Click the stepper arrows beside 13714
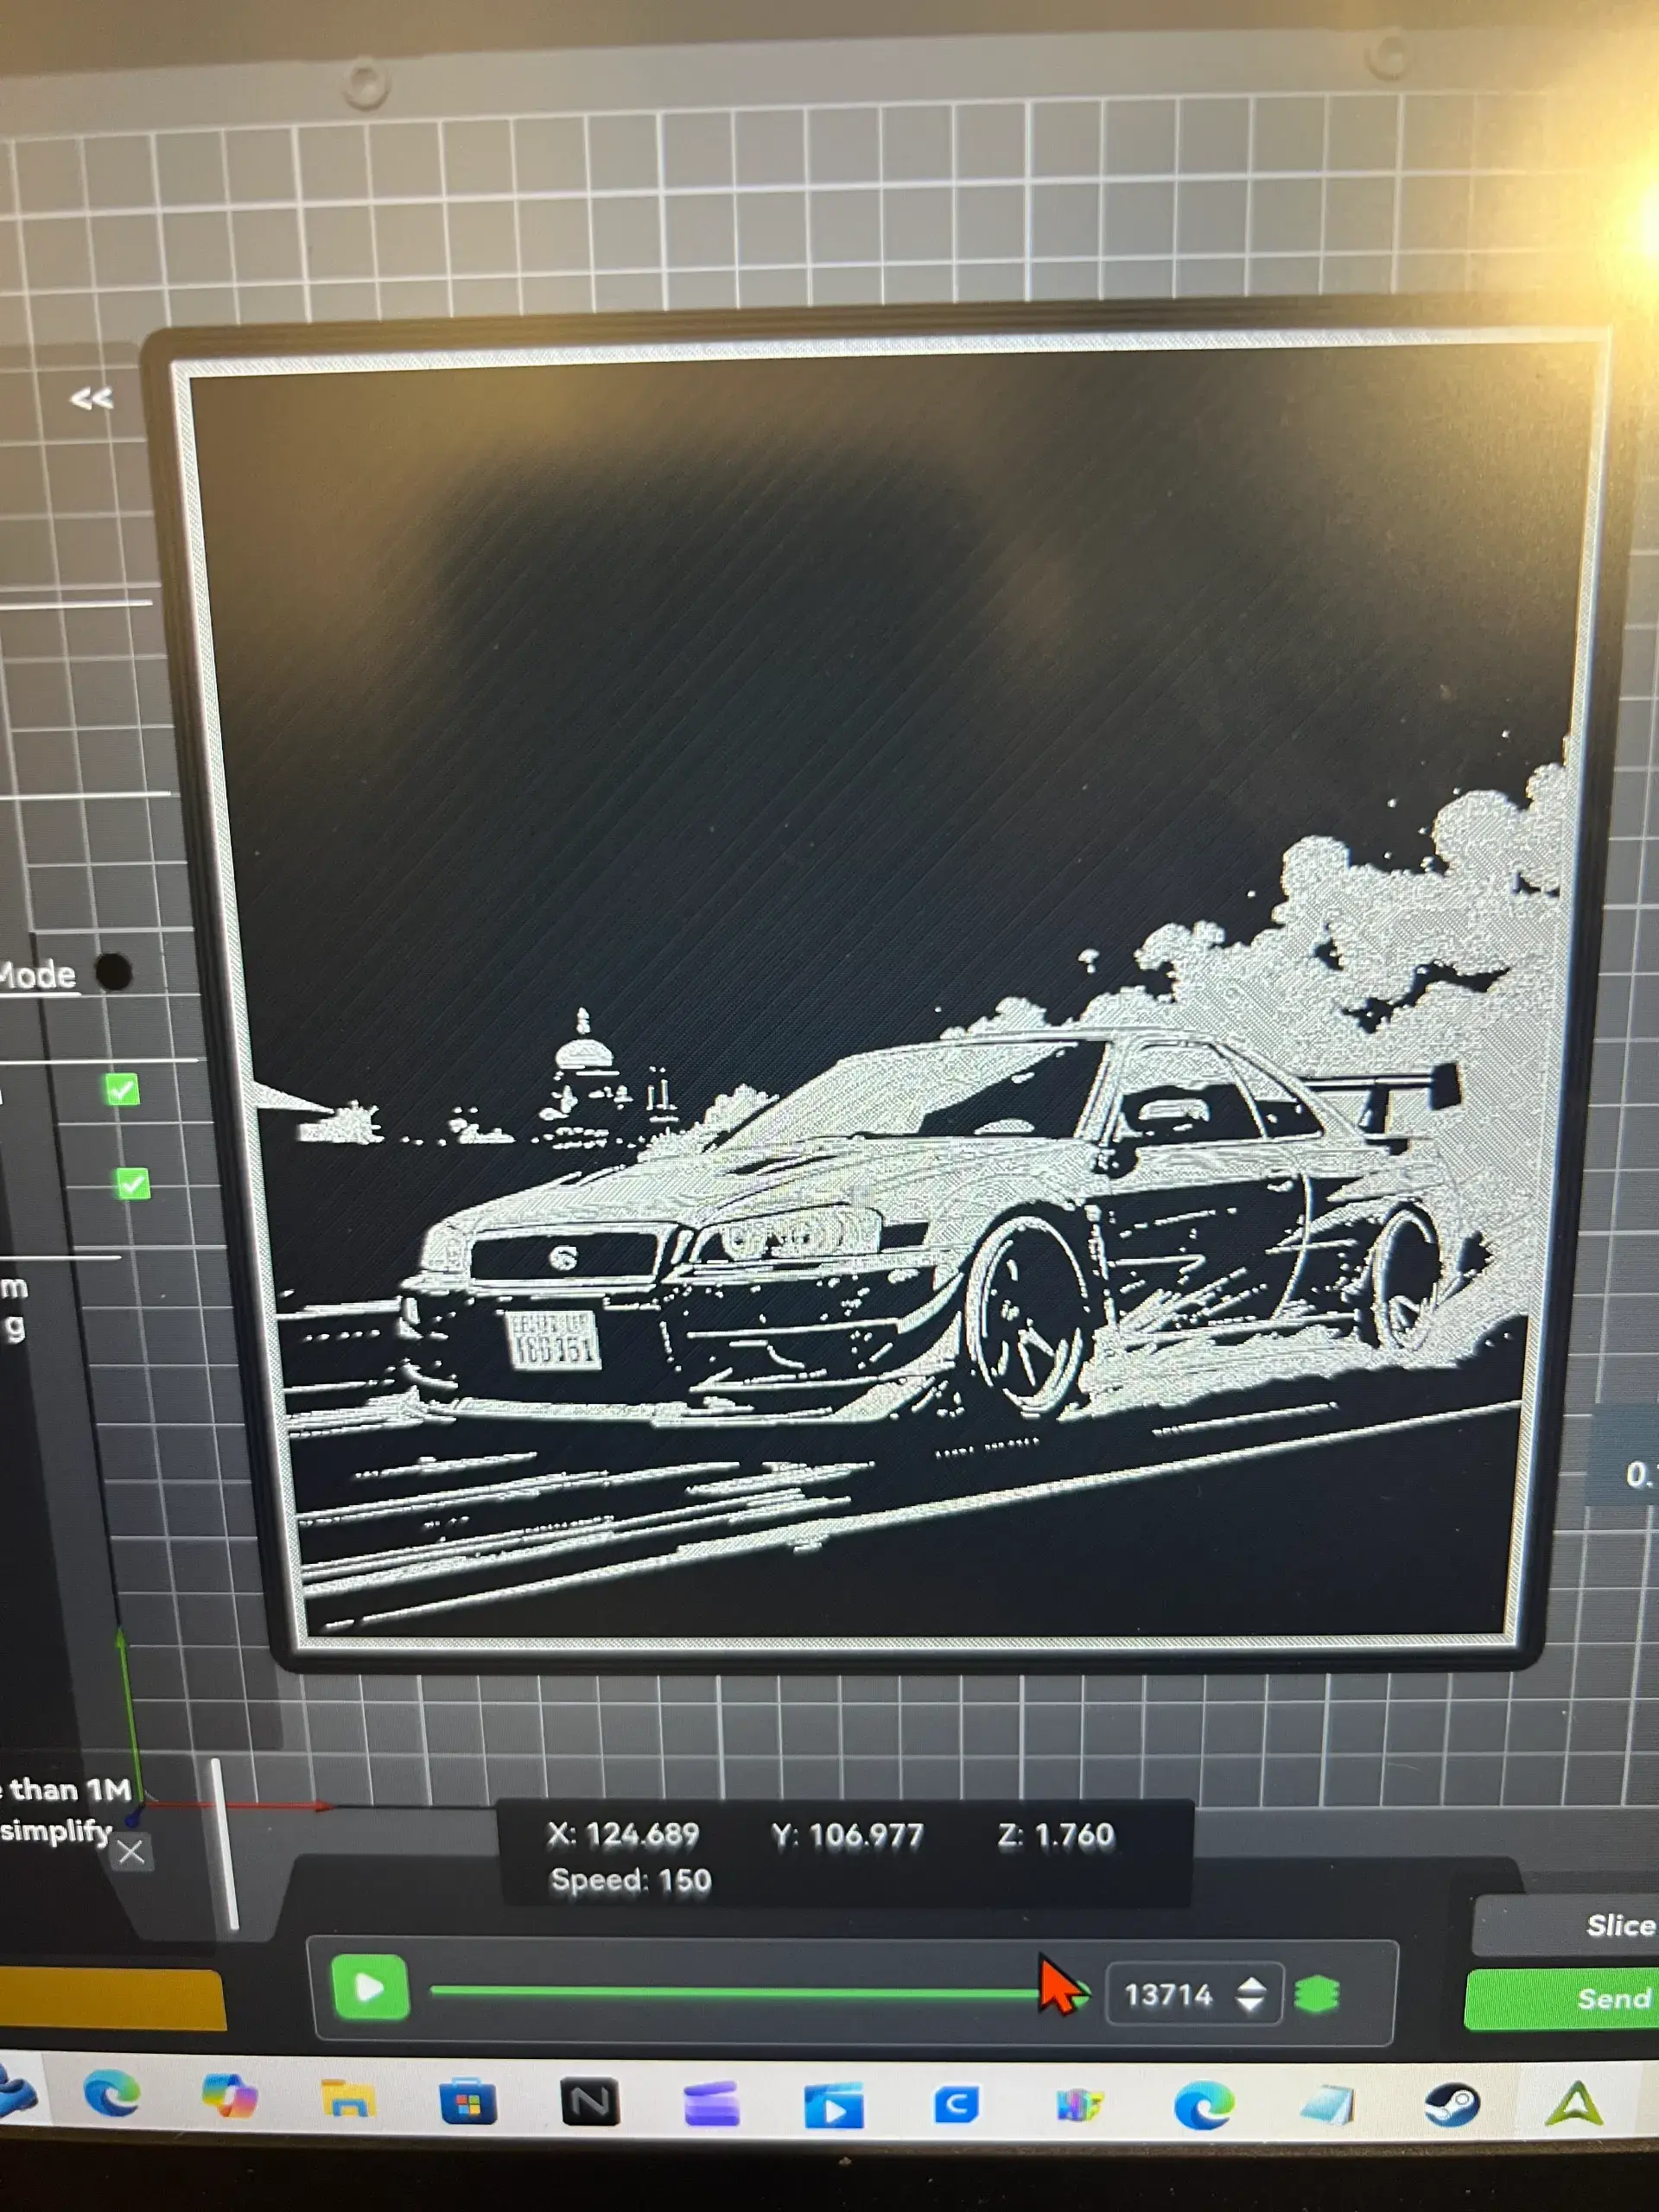Viewport: 1659px width, 2212px height. click(x=1251, y=1994)
